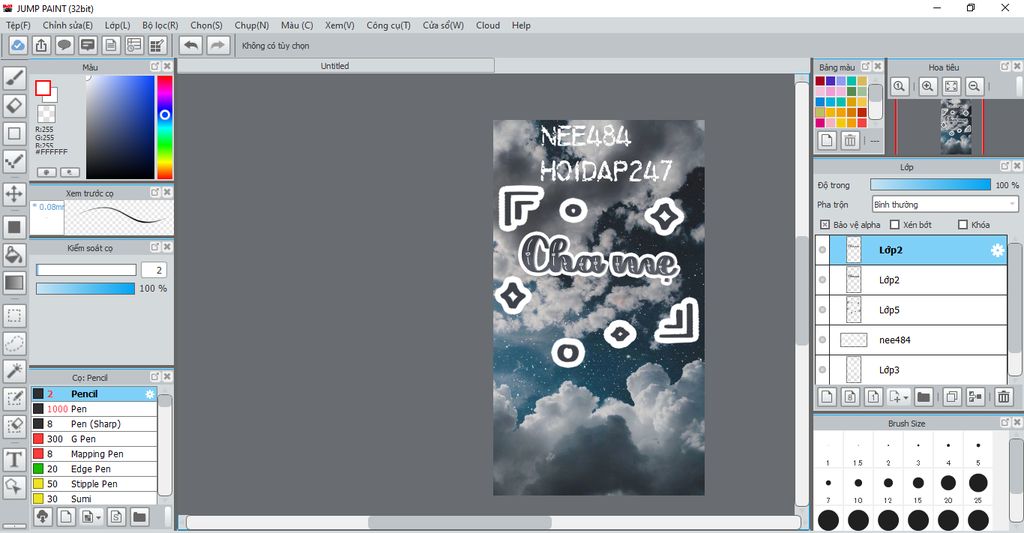Pop out the Kiểm soát cọ panel

click(x=155, y=248)
